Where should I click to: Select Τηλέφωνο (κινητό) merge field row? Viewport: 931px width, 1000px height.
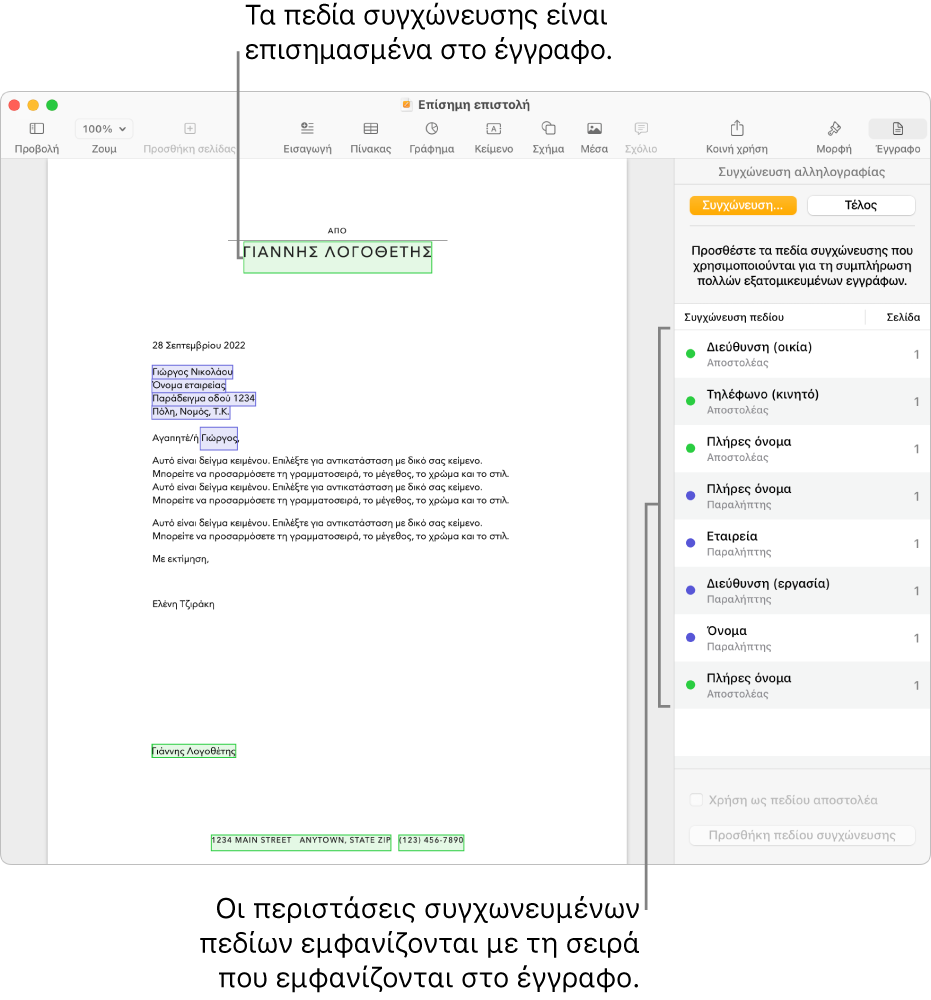pyautogui.click(x=802, y=401)
